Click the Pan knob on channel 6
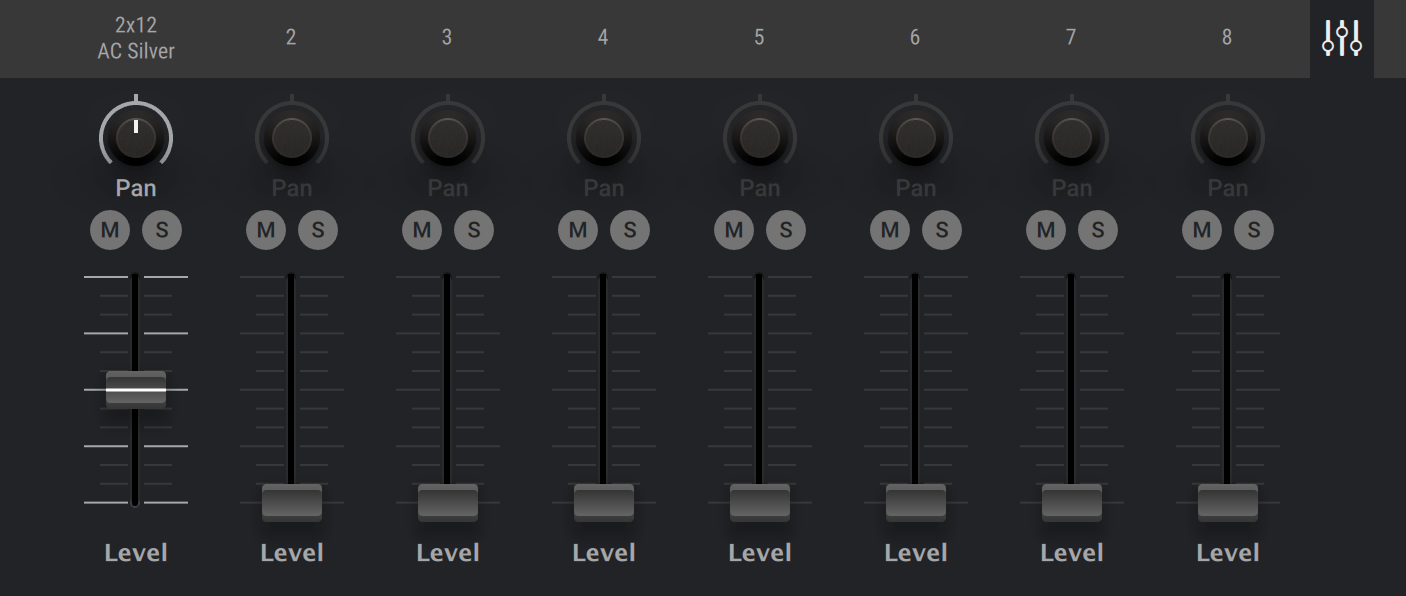The width and height of the screenshot is (1406, 596). click(x=915, y=140)
